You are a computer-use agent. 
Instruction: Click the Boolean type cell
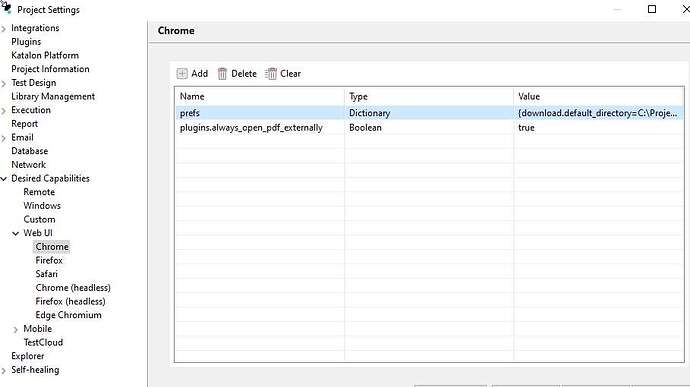coord(429,128)
